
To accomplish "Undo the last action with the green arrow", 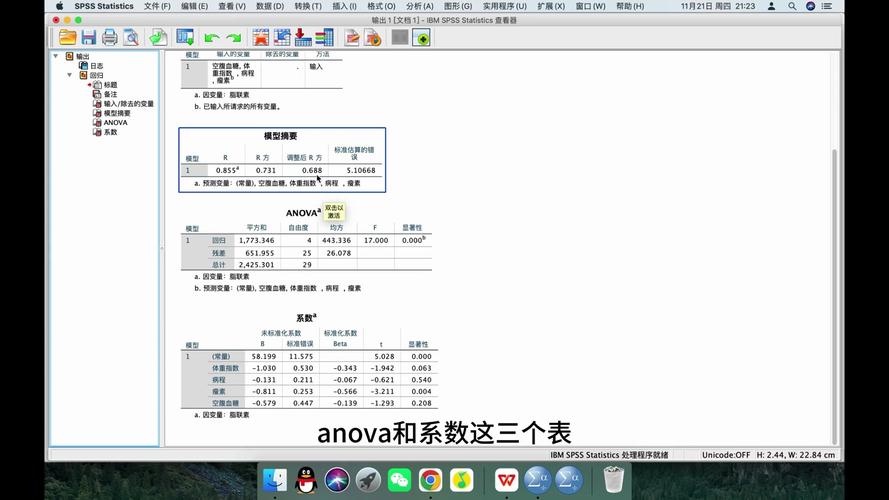I will [x=211, y=38].
